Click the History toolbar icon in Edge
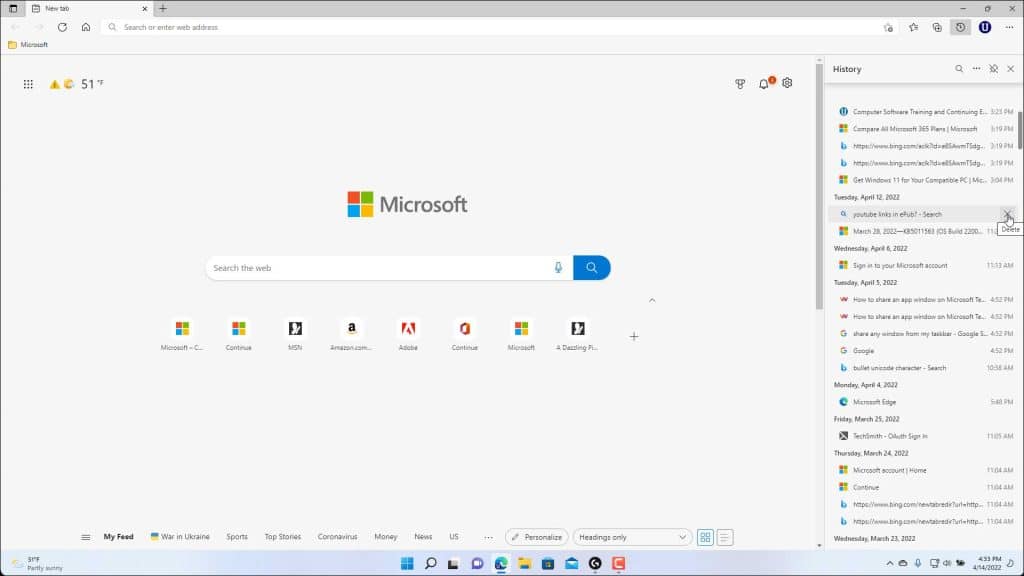 pyautogui.click(x=960, y=27)
